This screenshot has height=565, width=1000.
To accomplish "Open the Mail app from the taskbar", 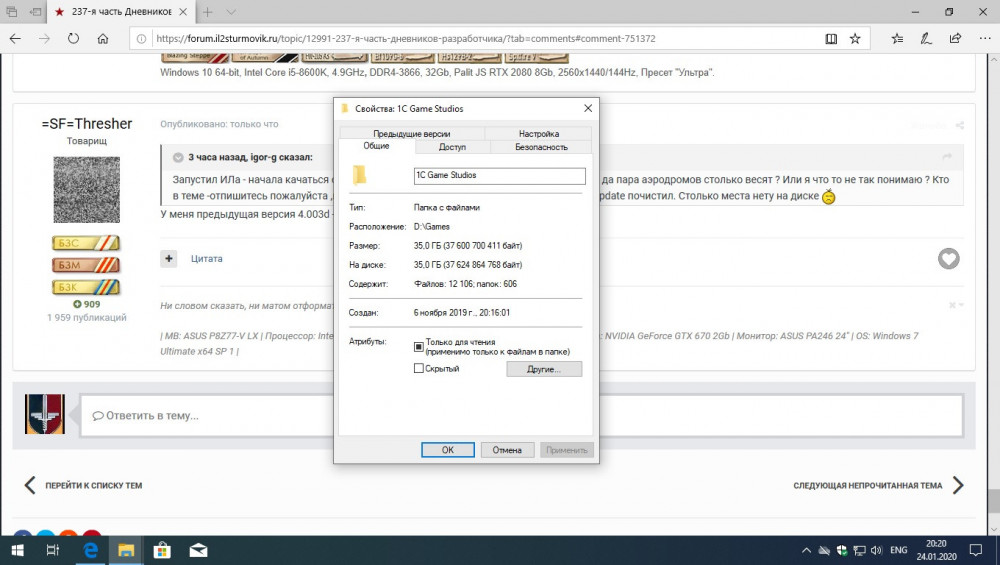I will pos(198,550).
